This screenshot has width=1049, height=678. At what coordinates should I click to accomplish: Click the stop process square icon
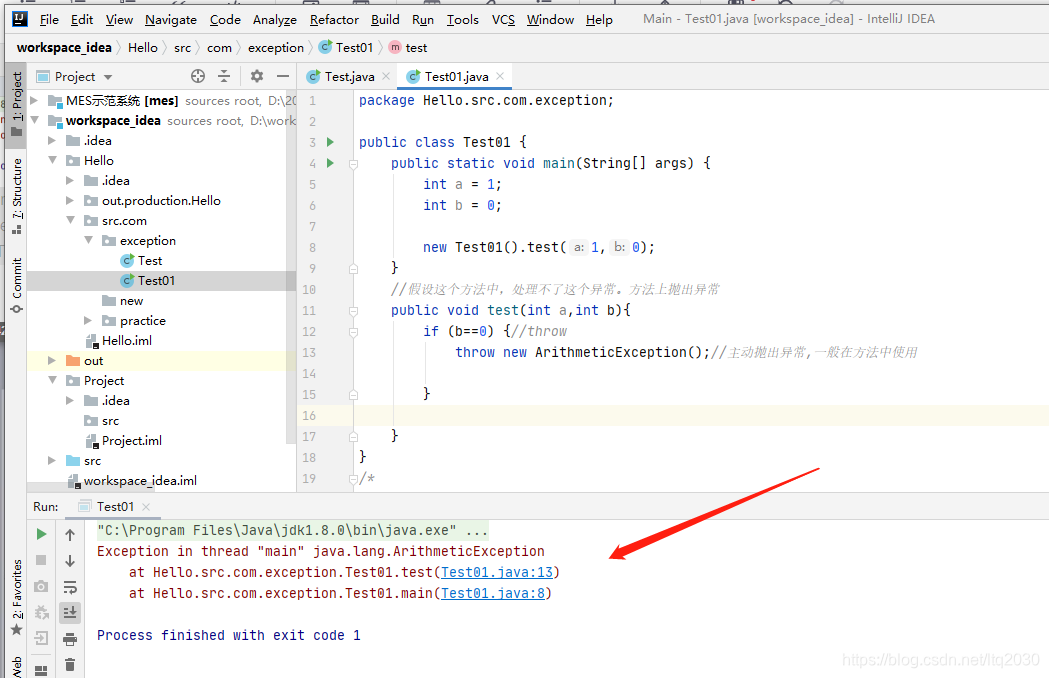pyautogui.click(x=41, y=560)
